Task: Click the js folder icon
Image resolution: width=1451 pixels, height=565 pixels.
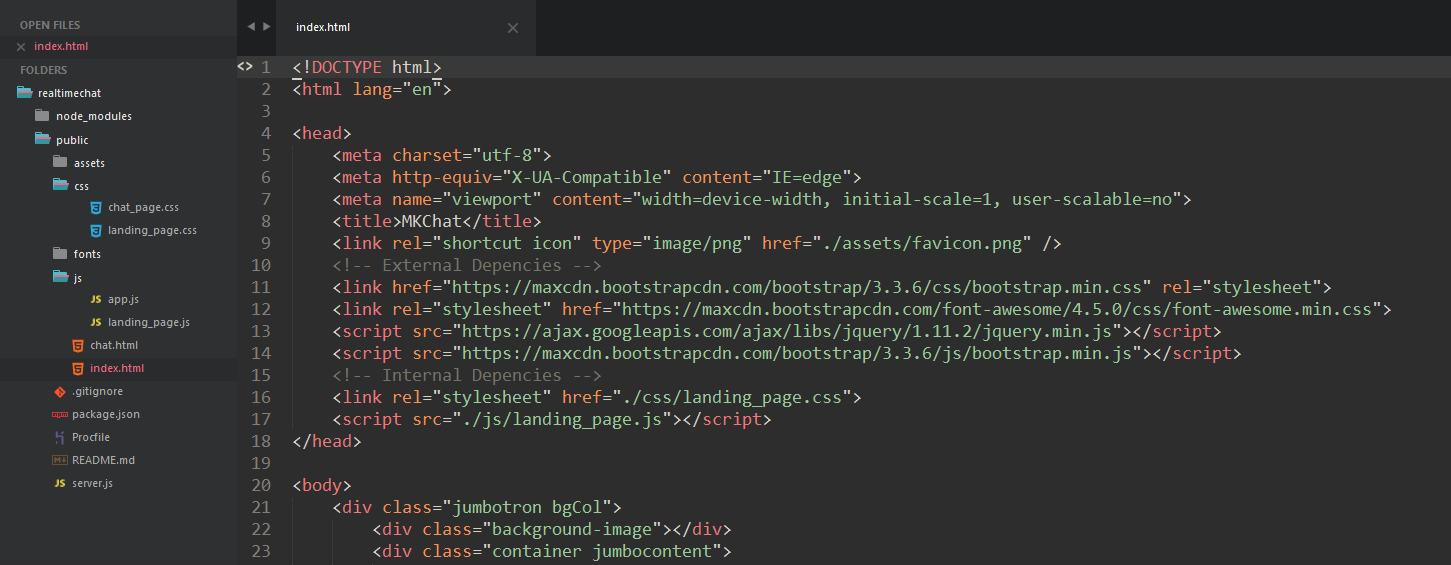Action: 60,277
